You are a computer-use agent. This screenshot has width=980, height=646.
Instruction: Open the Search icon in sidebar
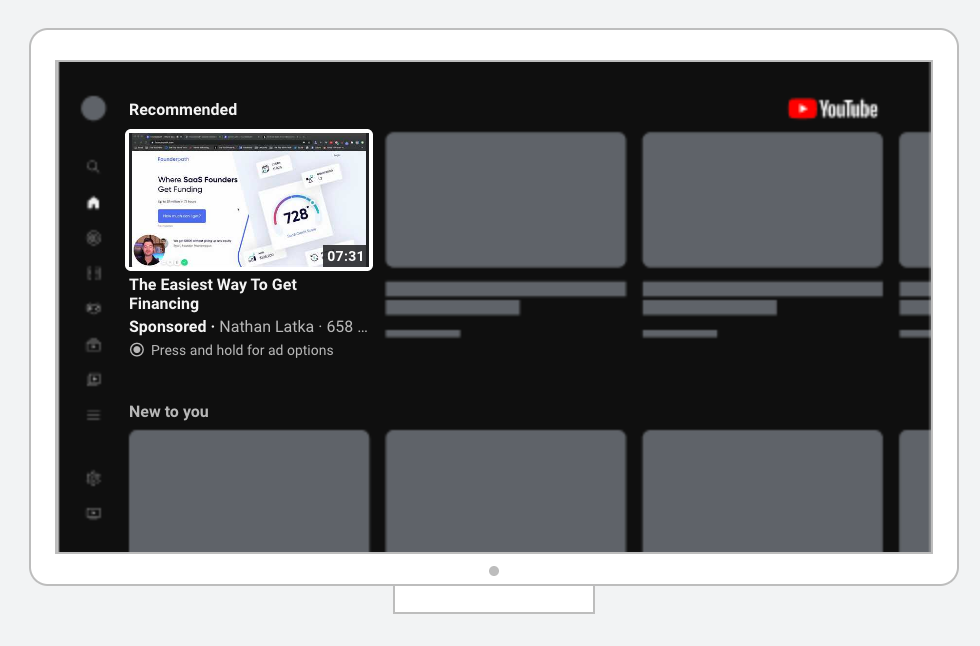point(93,166)
